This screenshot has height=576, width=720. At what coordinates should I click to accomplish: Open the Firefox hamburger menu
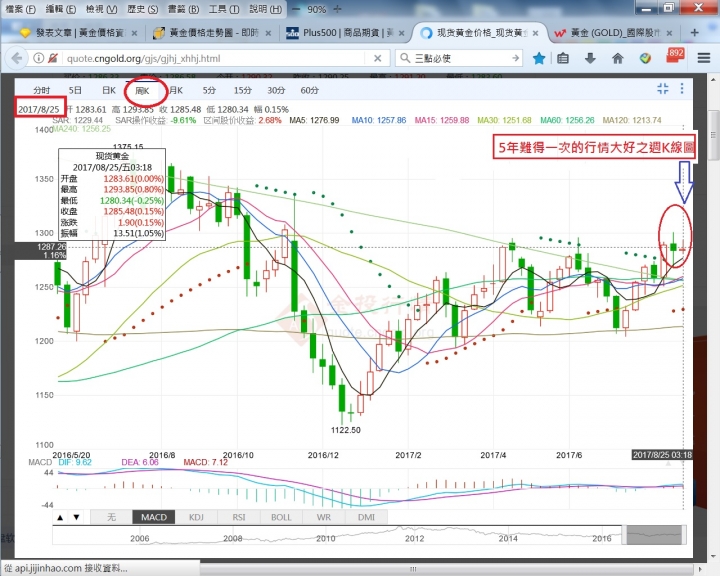pyautogui.click(x=703, y=58)
